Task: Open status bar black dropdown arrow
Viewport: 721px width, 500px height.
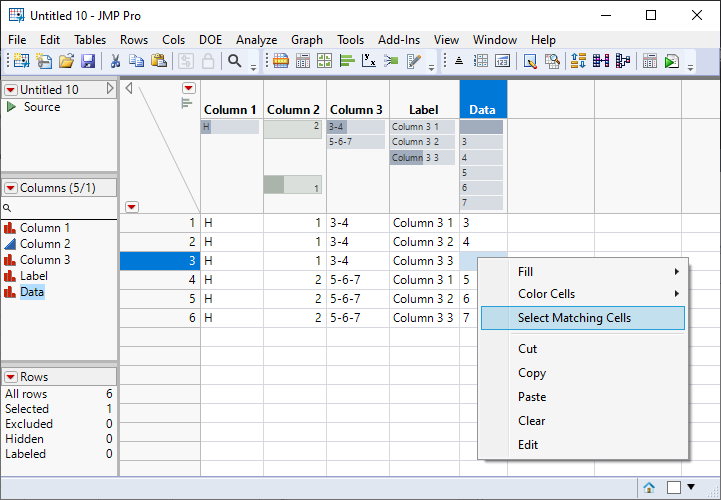Action: pos(691,487)
